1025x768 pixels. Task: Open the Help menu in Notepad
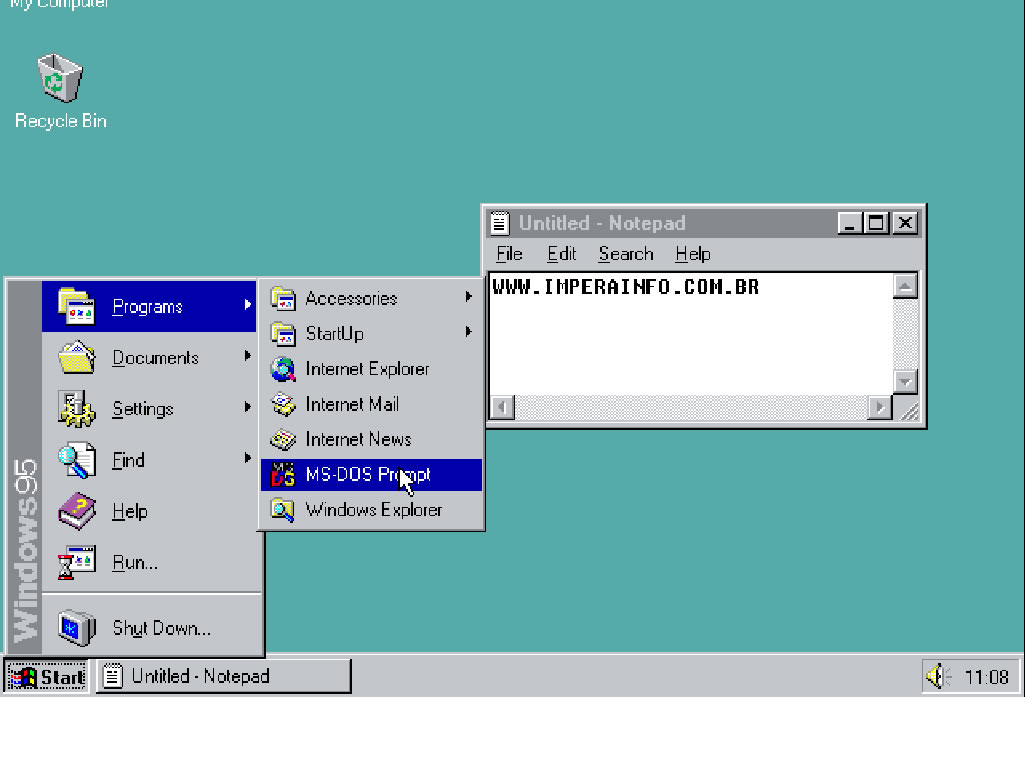693,254
